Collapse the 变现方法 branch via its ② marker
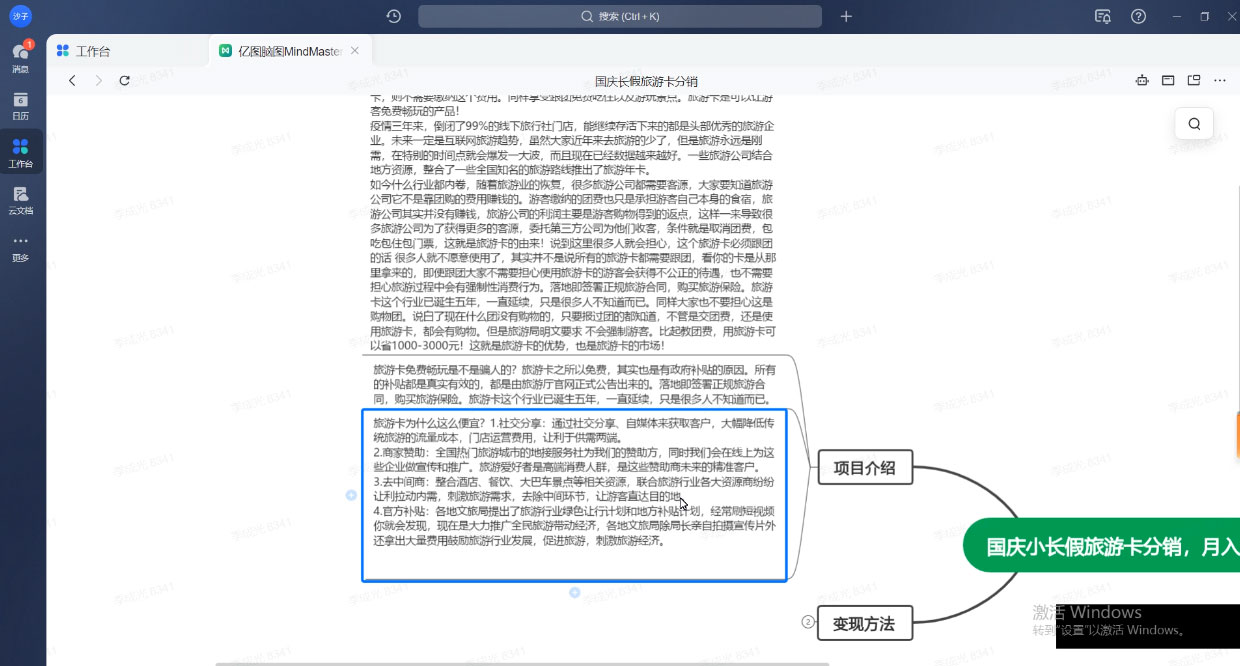 point(807,622)
